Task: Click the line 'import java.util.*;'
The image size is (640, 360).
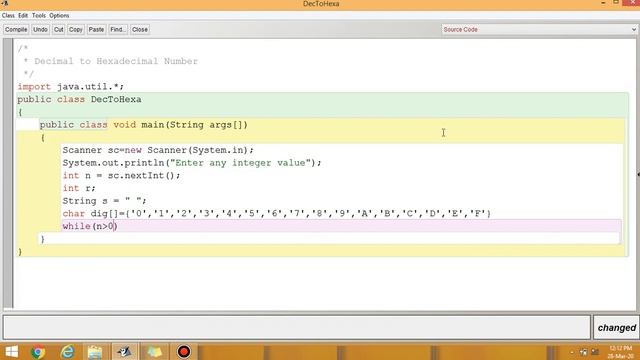Action: [71, 87]
